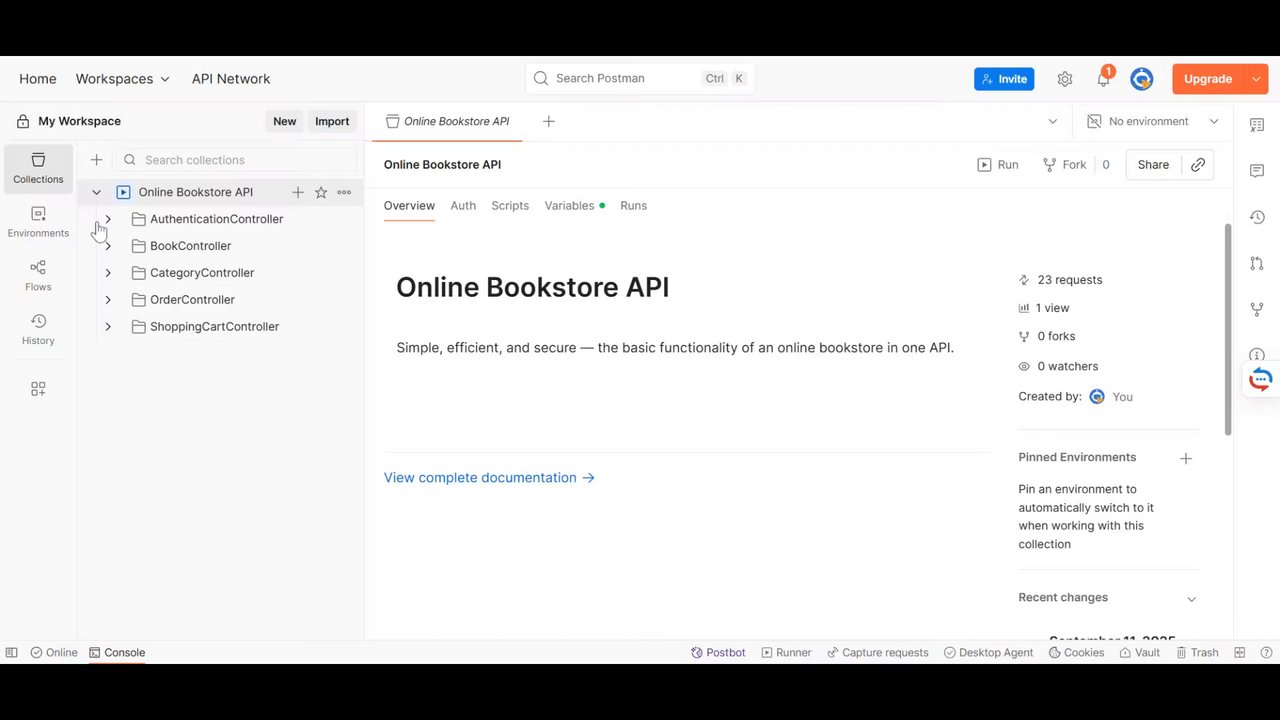Viewport: 1280px width, 720px height.
Task: Switch pane layout via status bar icon
Action: 1239,653
